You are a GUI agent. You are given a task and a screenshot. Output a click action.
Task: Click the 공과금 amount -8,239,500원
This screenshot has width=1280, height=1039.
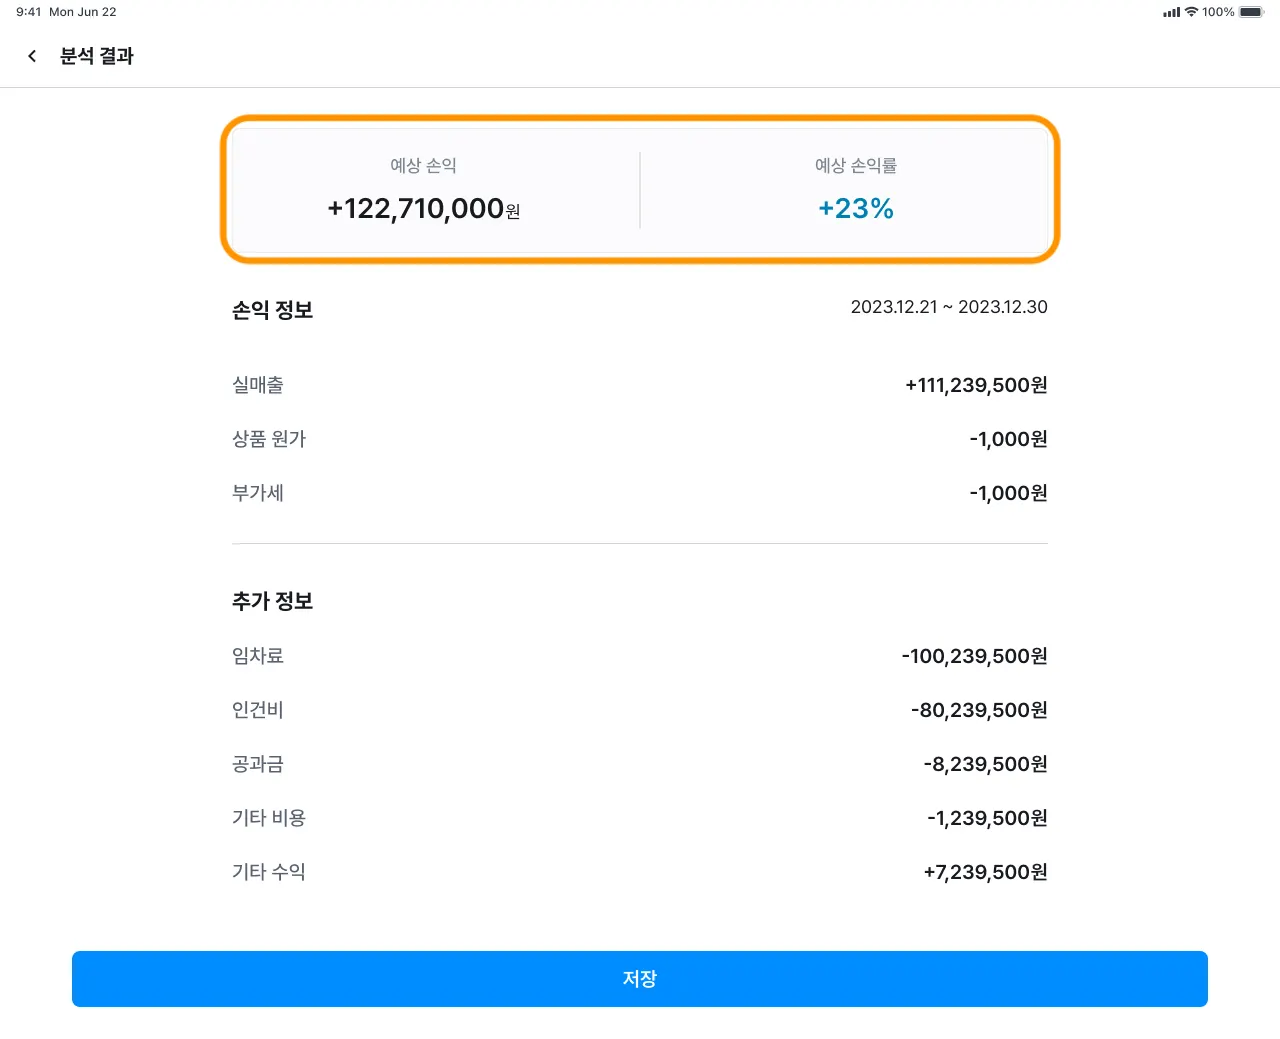(x=985, y=764)
